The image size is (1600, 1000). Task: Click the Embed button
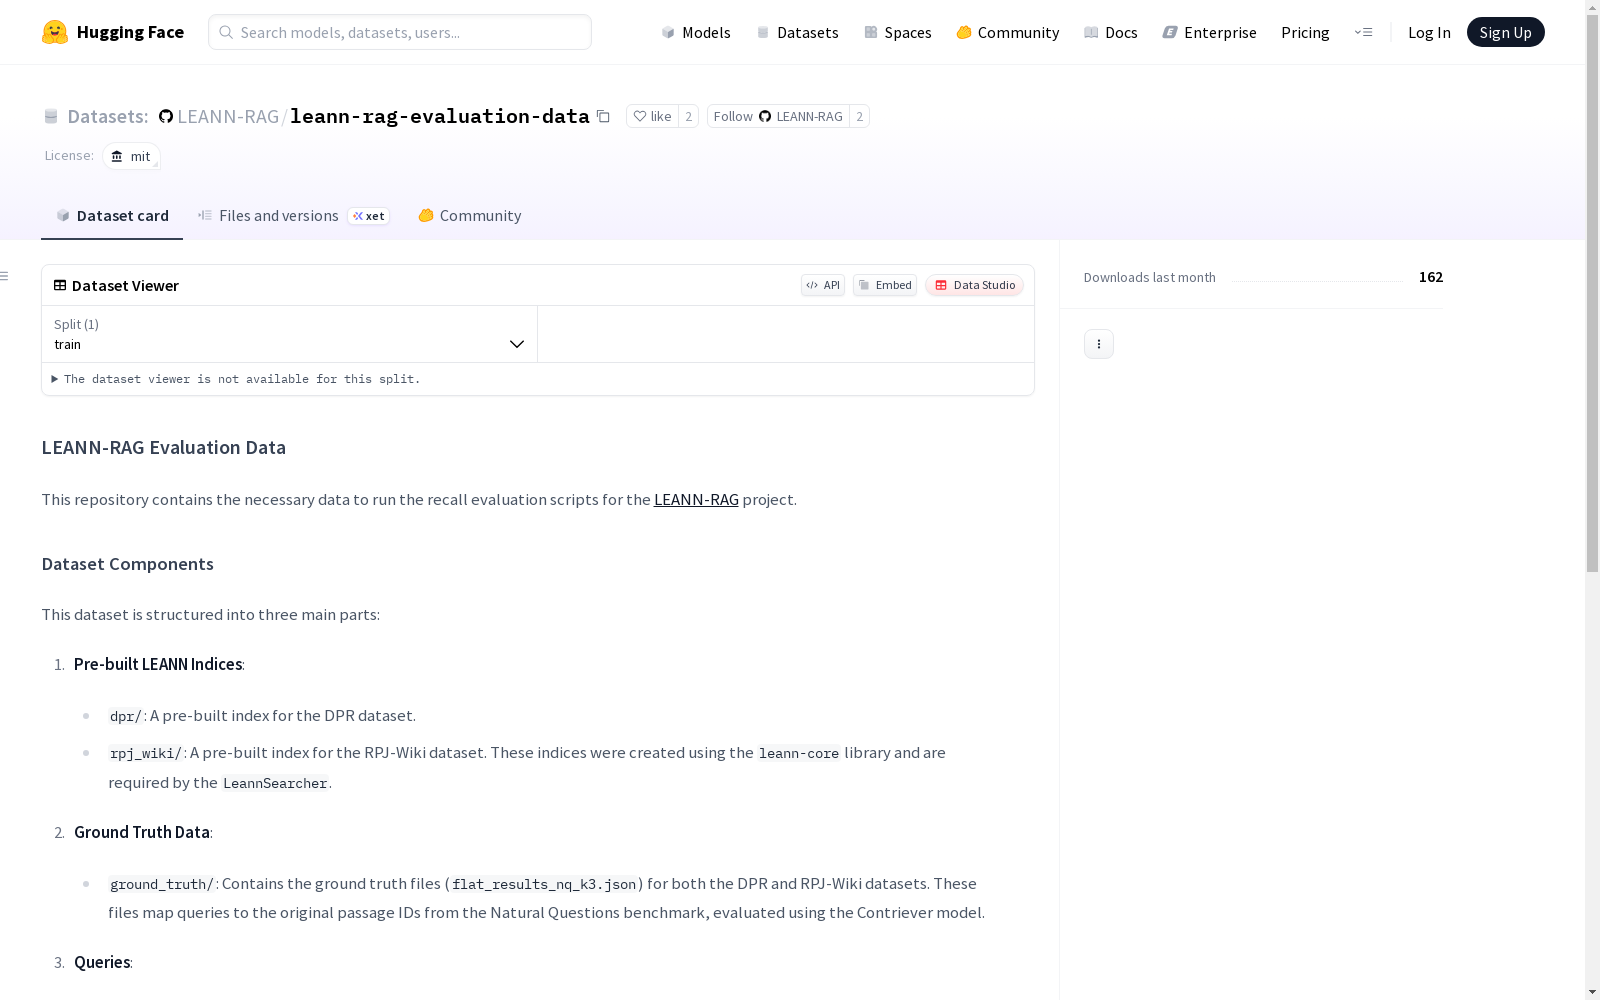pos(885,285)
